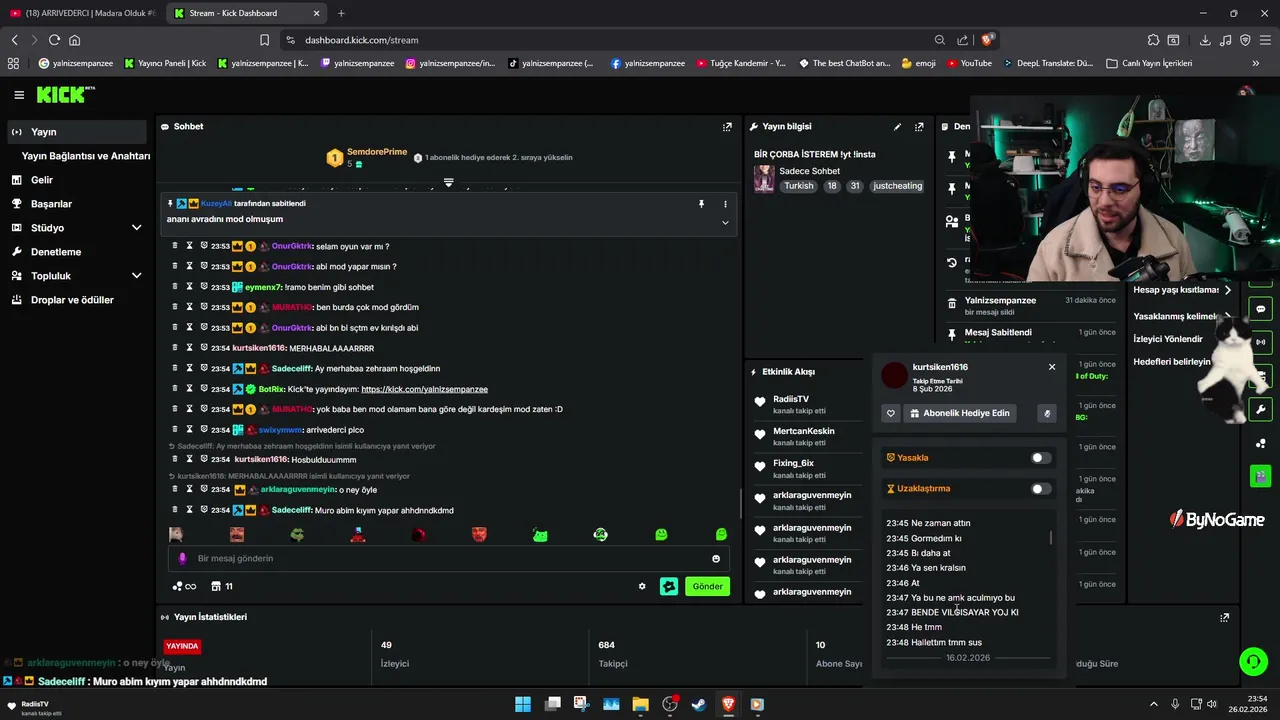Delete OnurGktrk's message 'selam oyun var mı ?'
The height and width of the screenshot is (720, 1280).
(x=175, y=246)
